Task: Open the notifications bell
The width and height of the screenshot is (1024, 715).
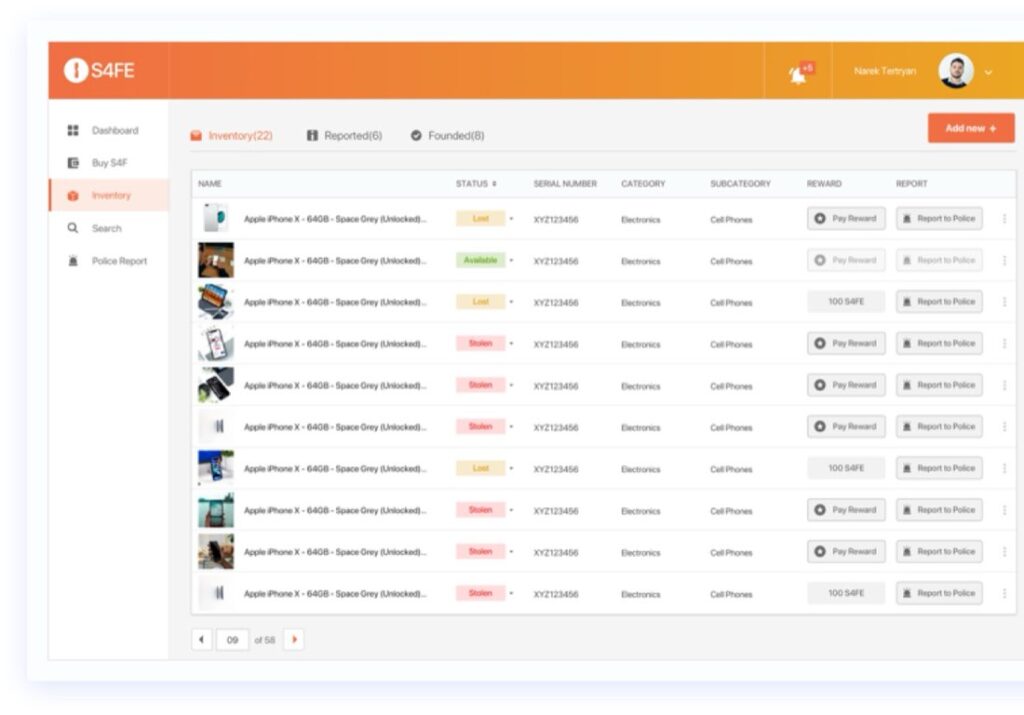Action: (x=797, y=74)
